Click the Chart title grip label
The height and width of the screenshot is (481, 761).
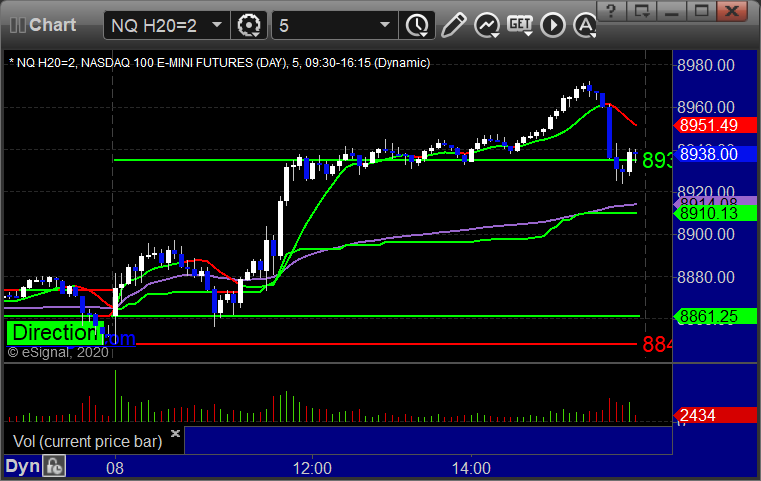click(43, 25)
